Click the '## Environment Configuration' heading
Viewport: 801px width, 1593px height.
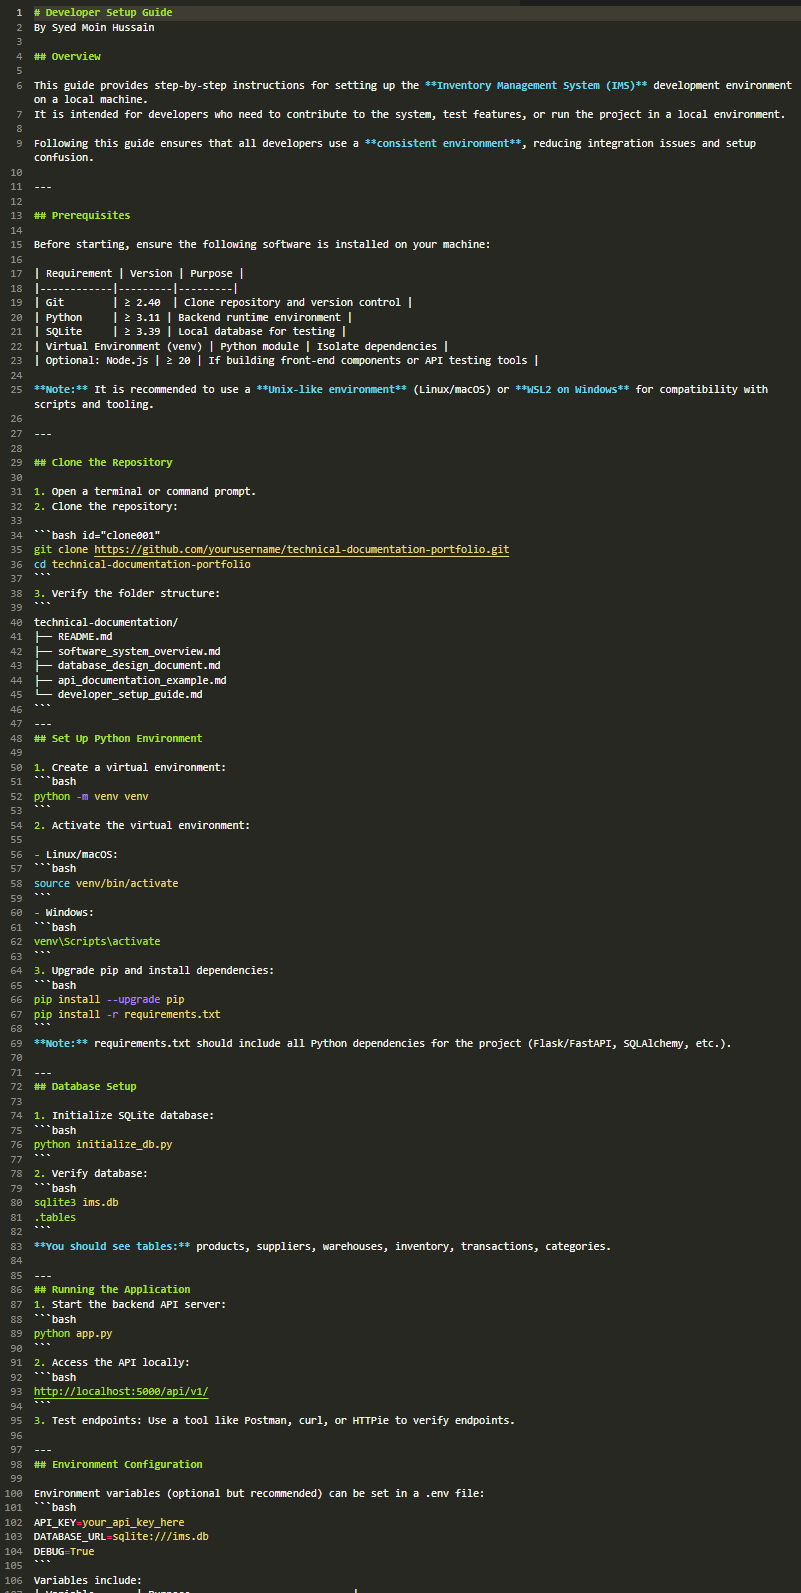118,1464
